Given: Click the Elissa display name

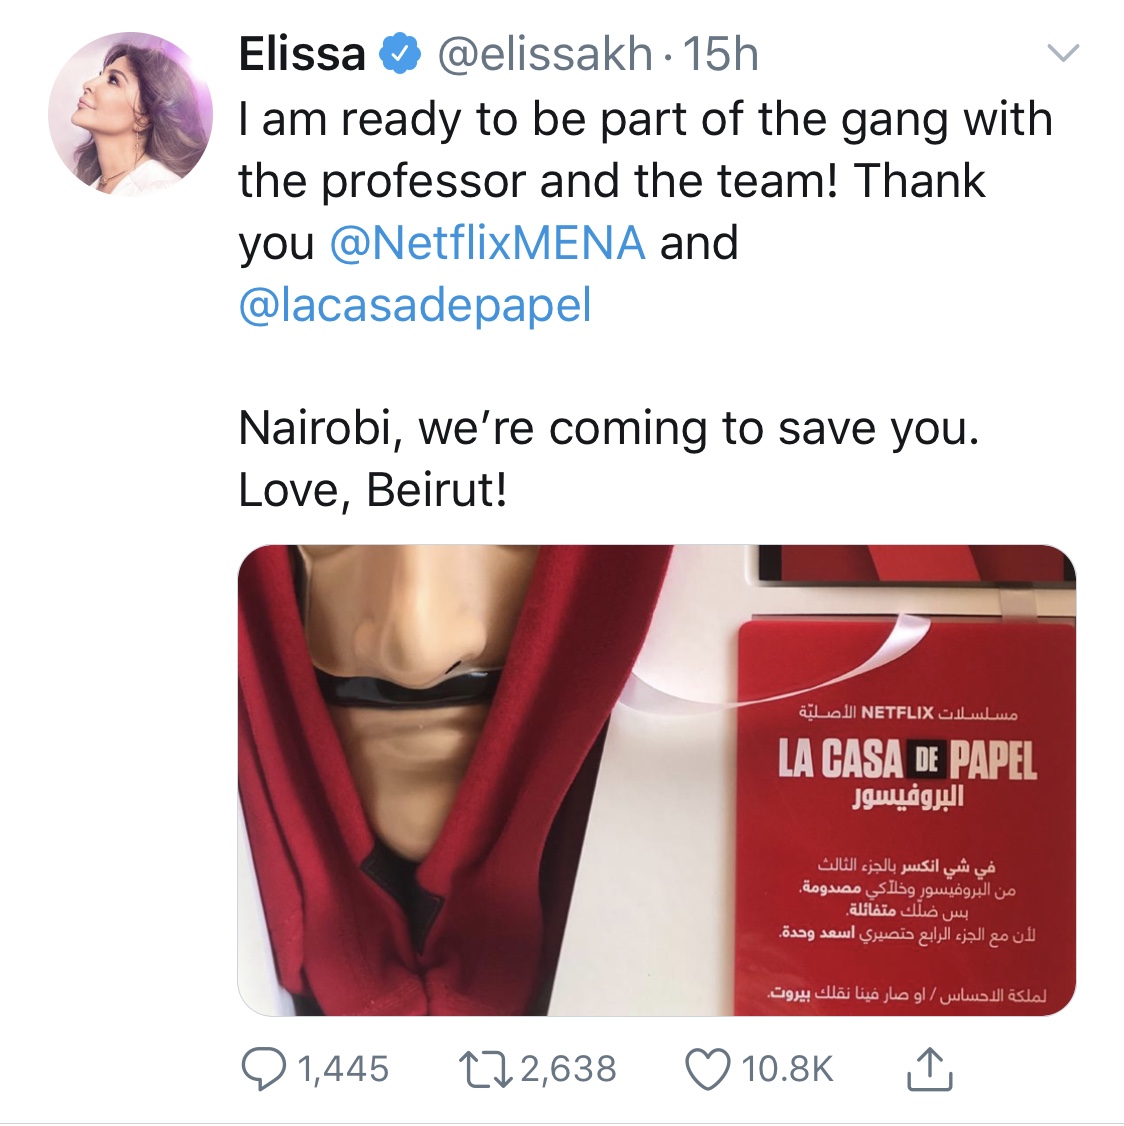Looking at the screenshot, I should coord(302,54).
